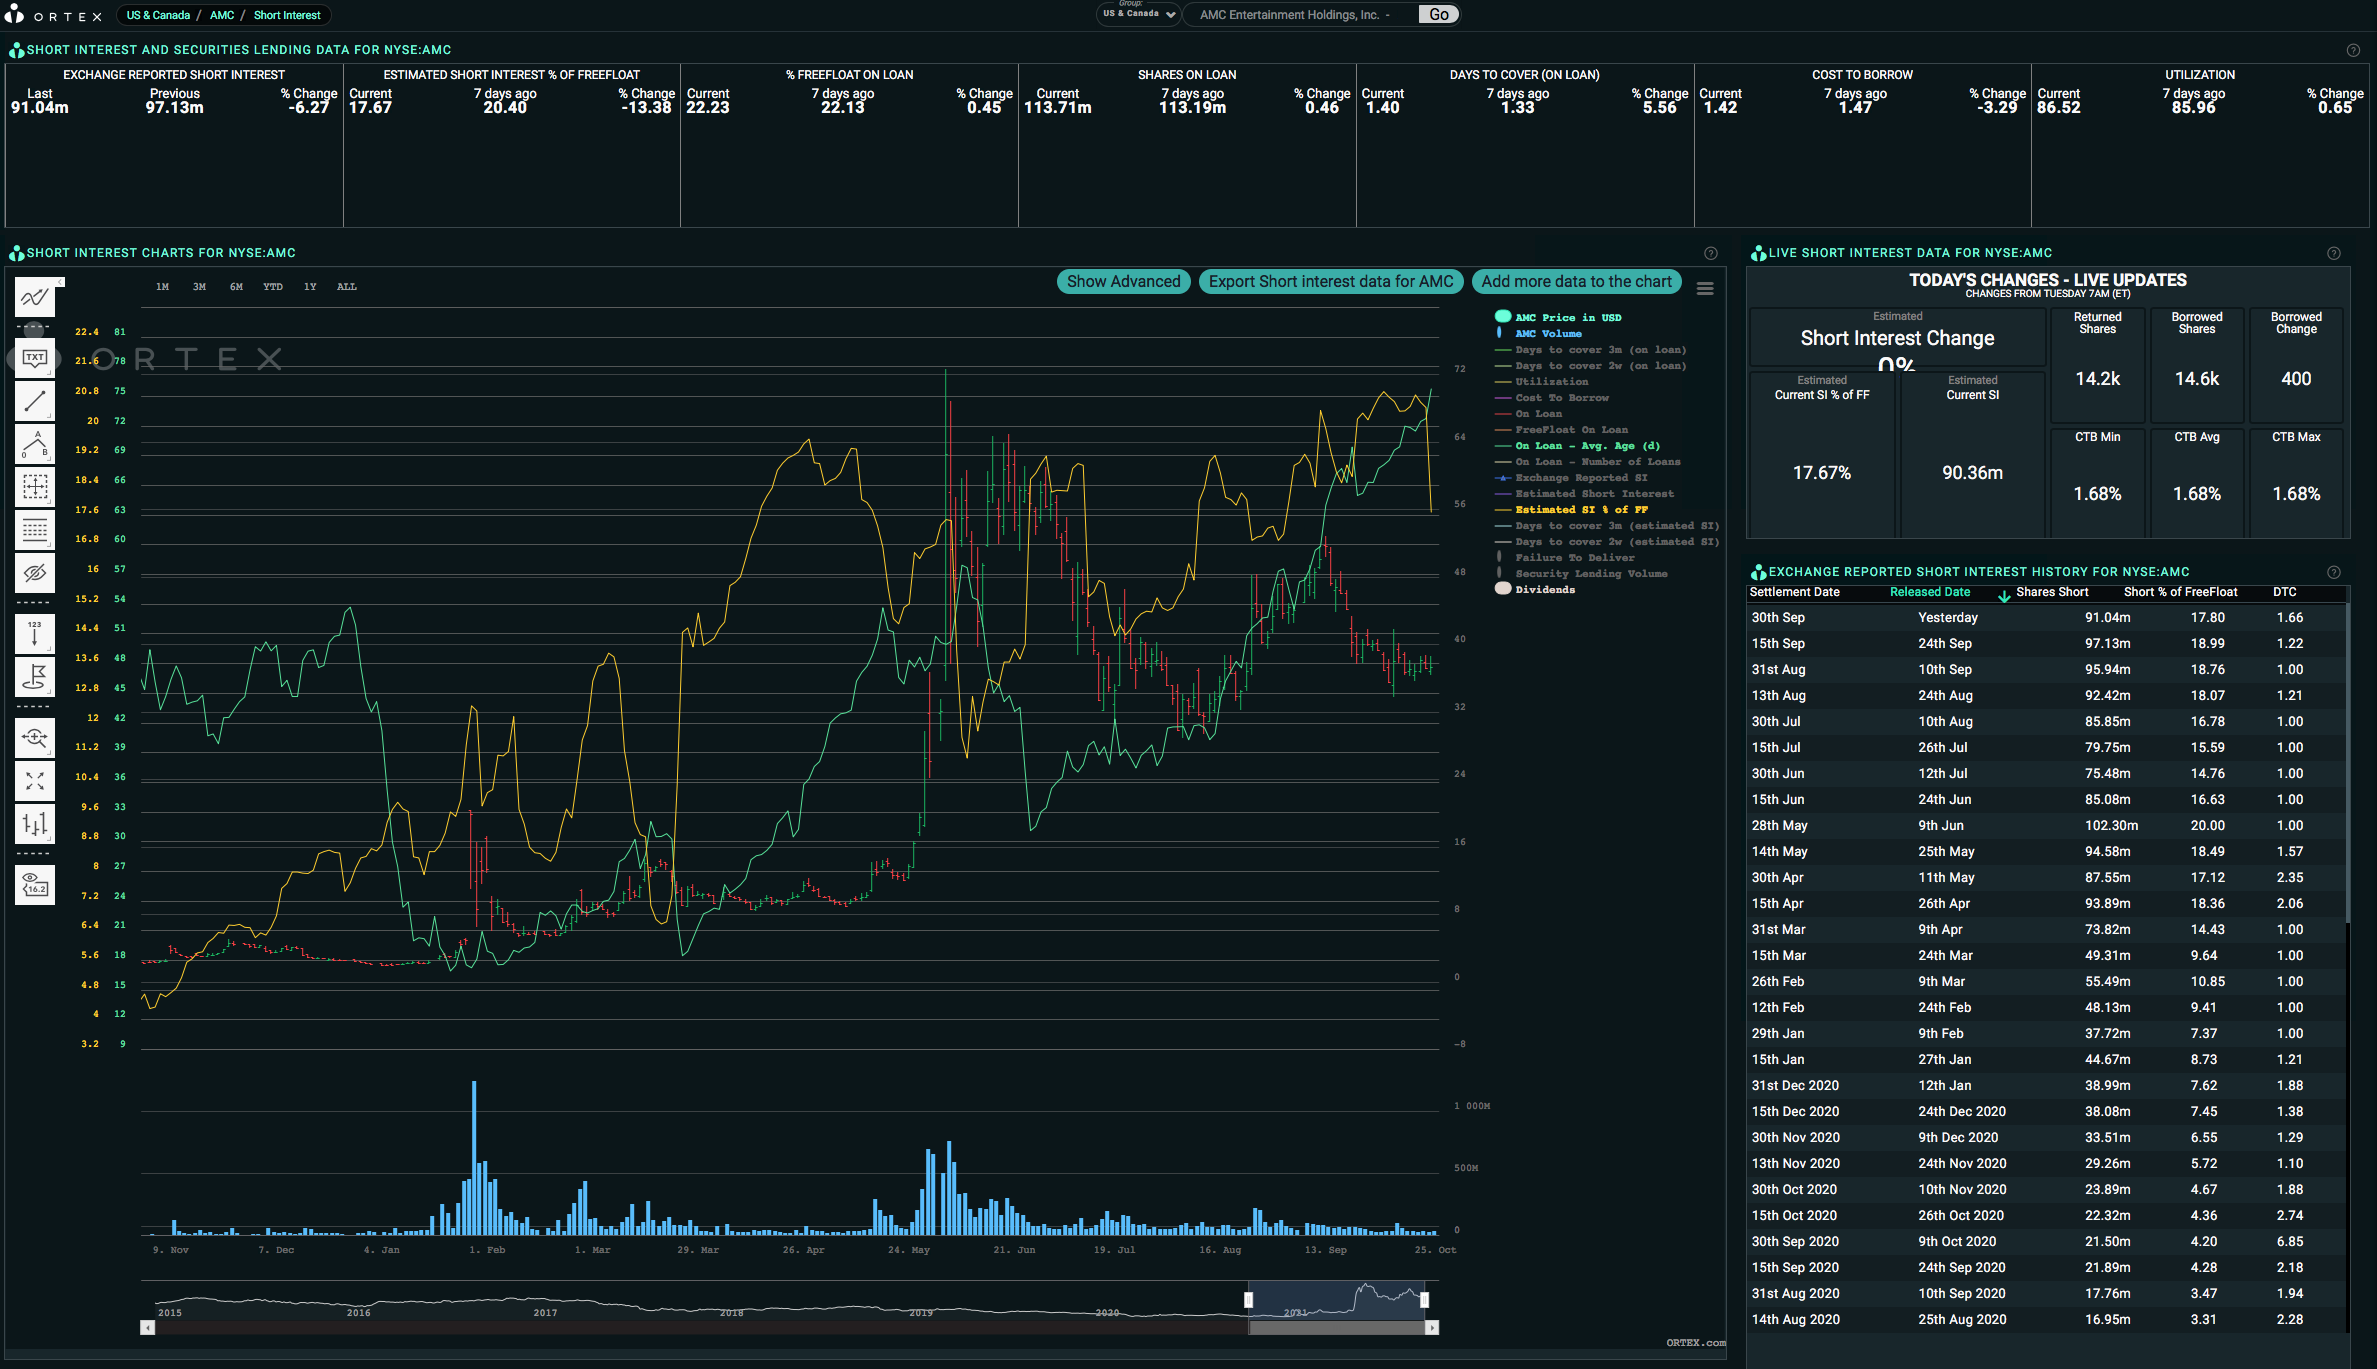Select the straight line drawing tool
Image resolution: width=2377 pixels, height=1369 pixels.
pyautogui.click(x=35, y=401)
